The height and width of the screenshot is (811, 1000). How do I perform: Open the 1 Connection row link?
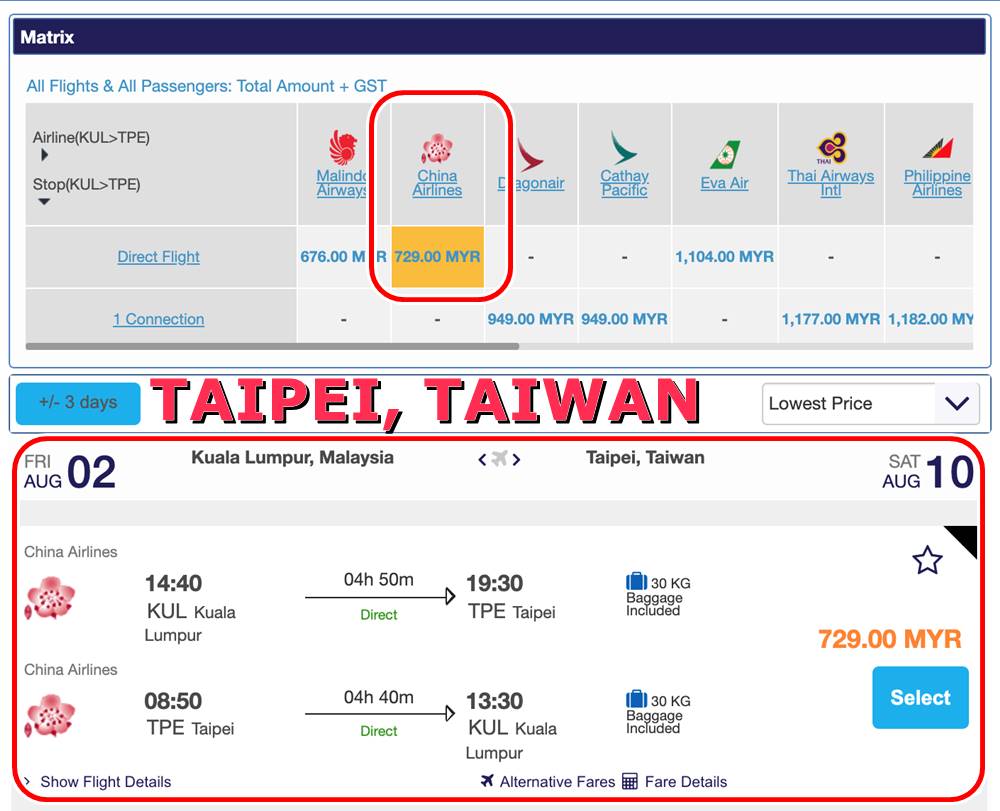(159, 319)
